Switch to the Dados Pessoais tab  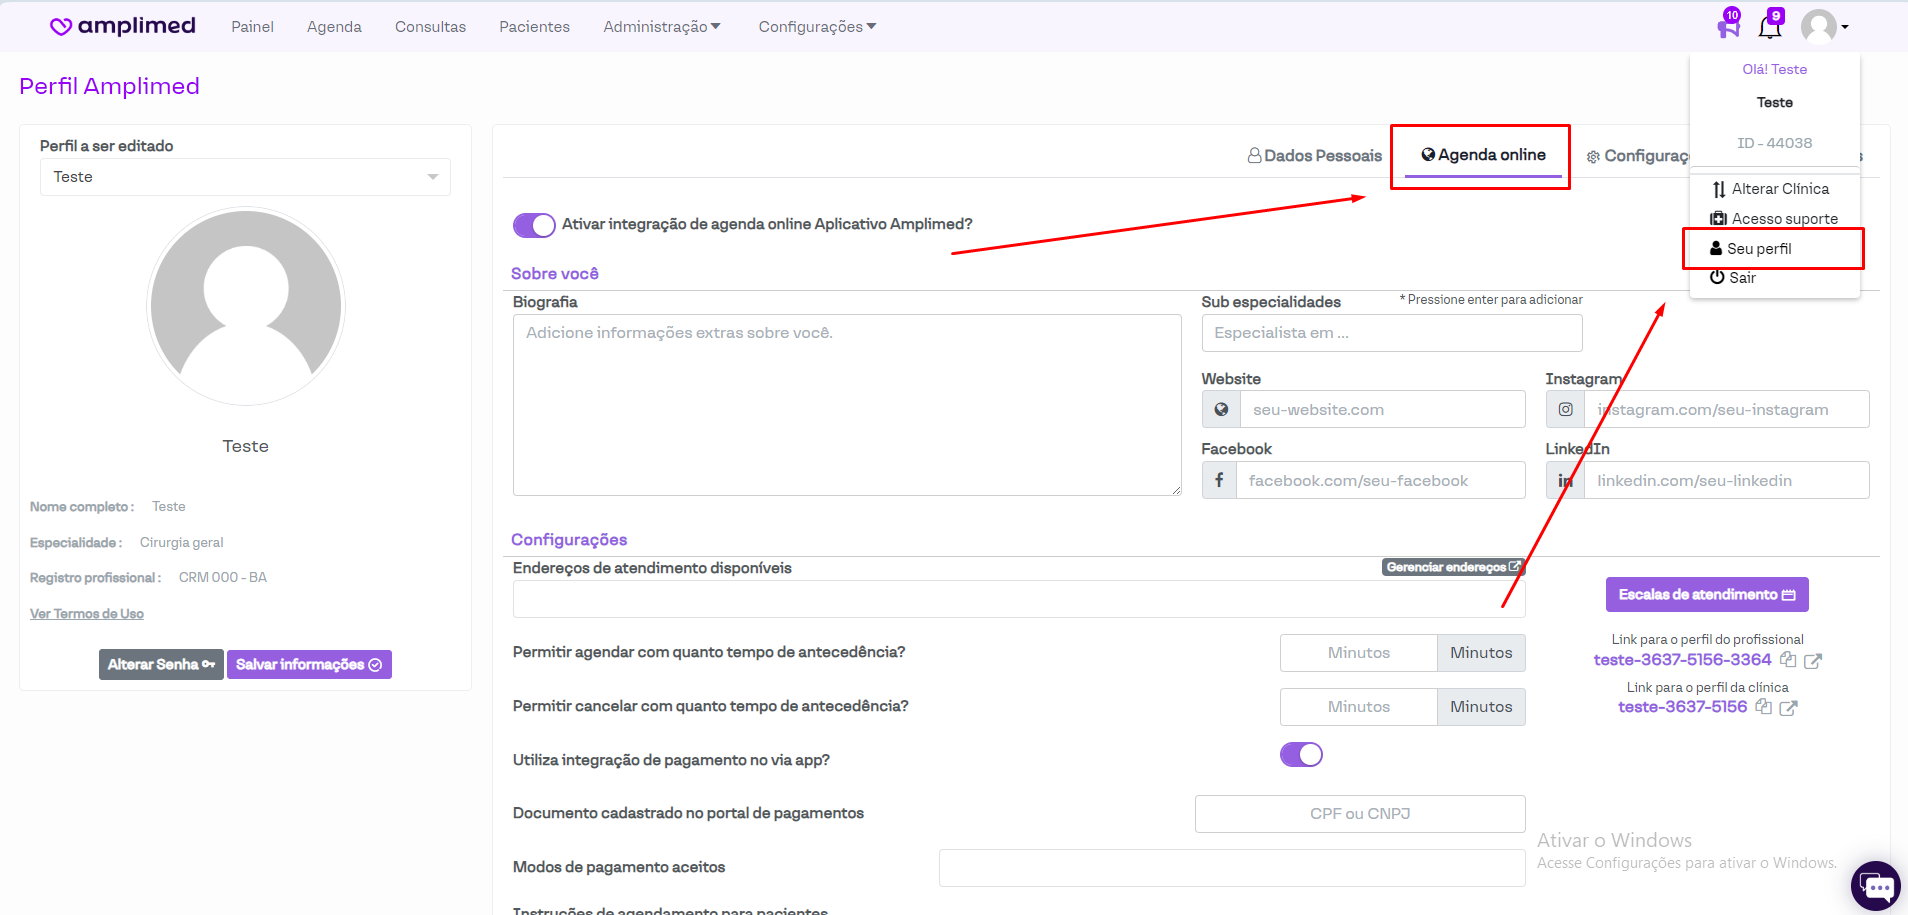1315,156
